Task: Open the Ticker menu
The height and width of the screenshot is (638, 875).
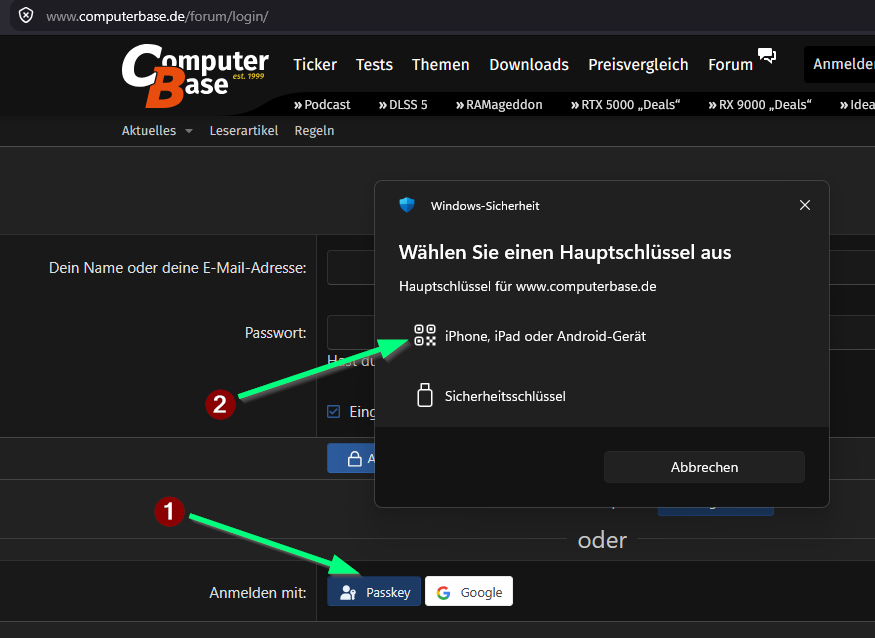Action: (x=315, y=65)
